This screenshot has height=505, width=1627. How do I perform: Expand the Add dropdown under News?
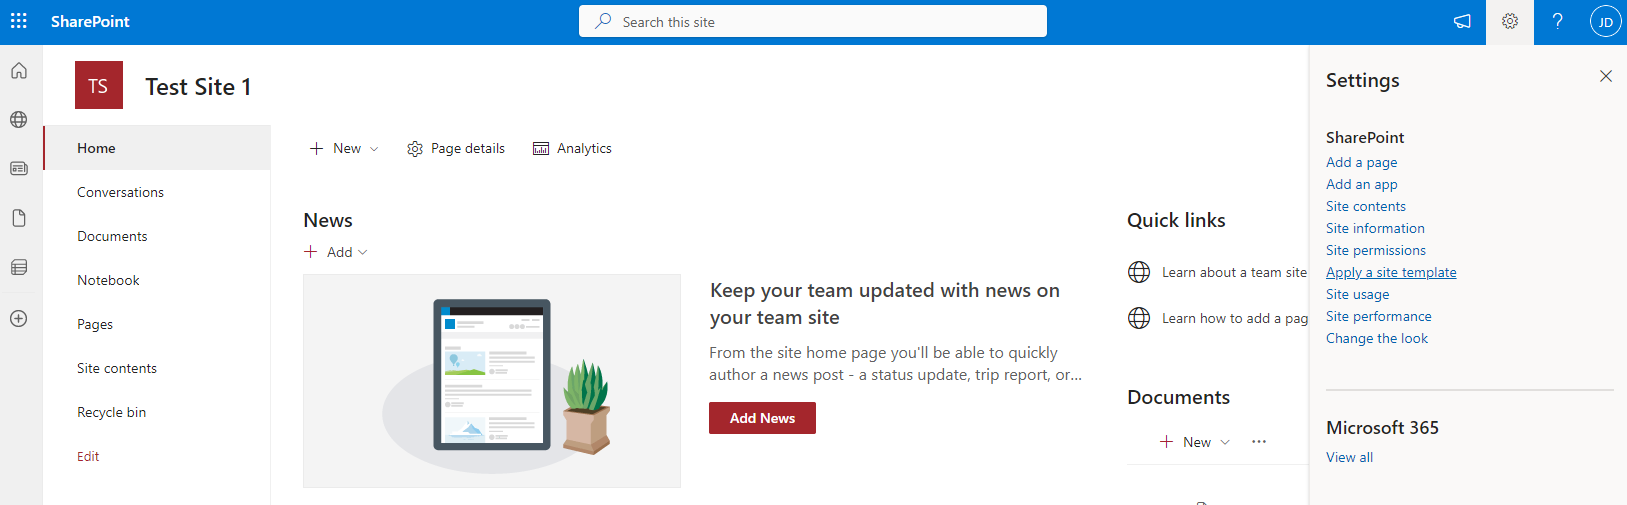coord(336,252)
